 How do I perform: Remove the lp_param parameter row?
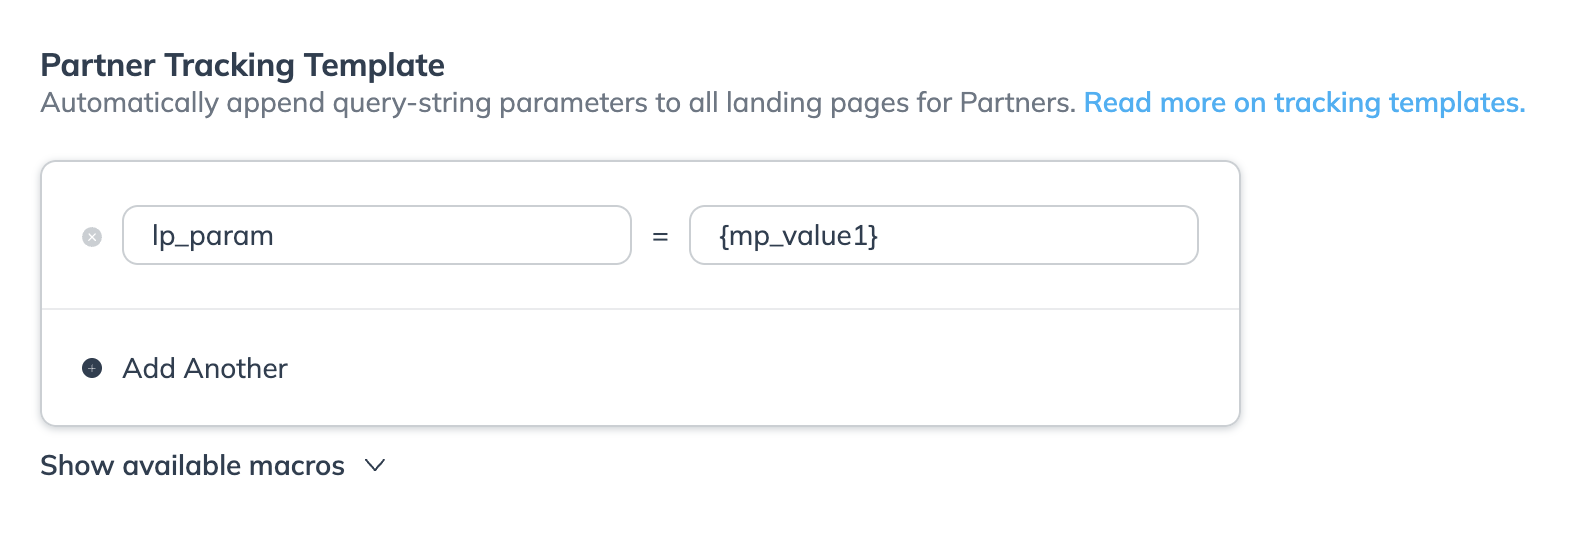tap(92, 237)
